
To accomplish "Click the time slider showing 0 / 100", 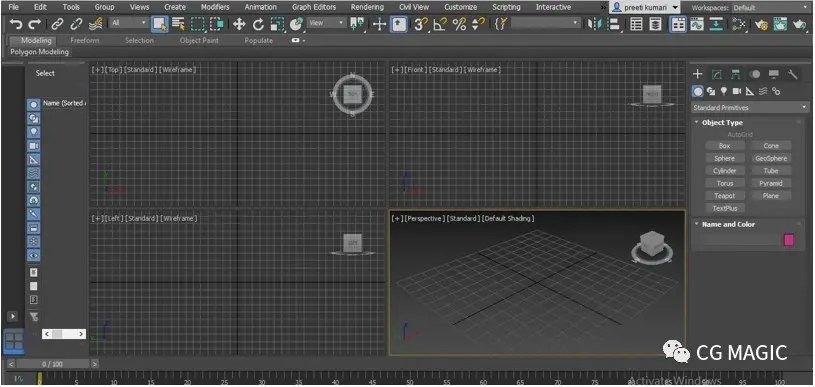I will coord(52,364).
